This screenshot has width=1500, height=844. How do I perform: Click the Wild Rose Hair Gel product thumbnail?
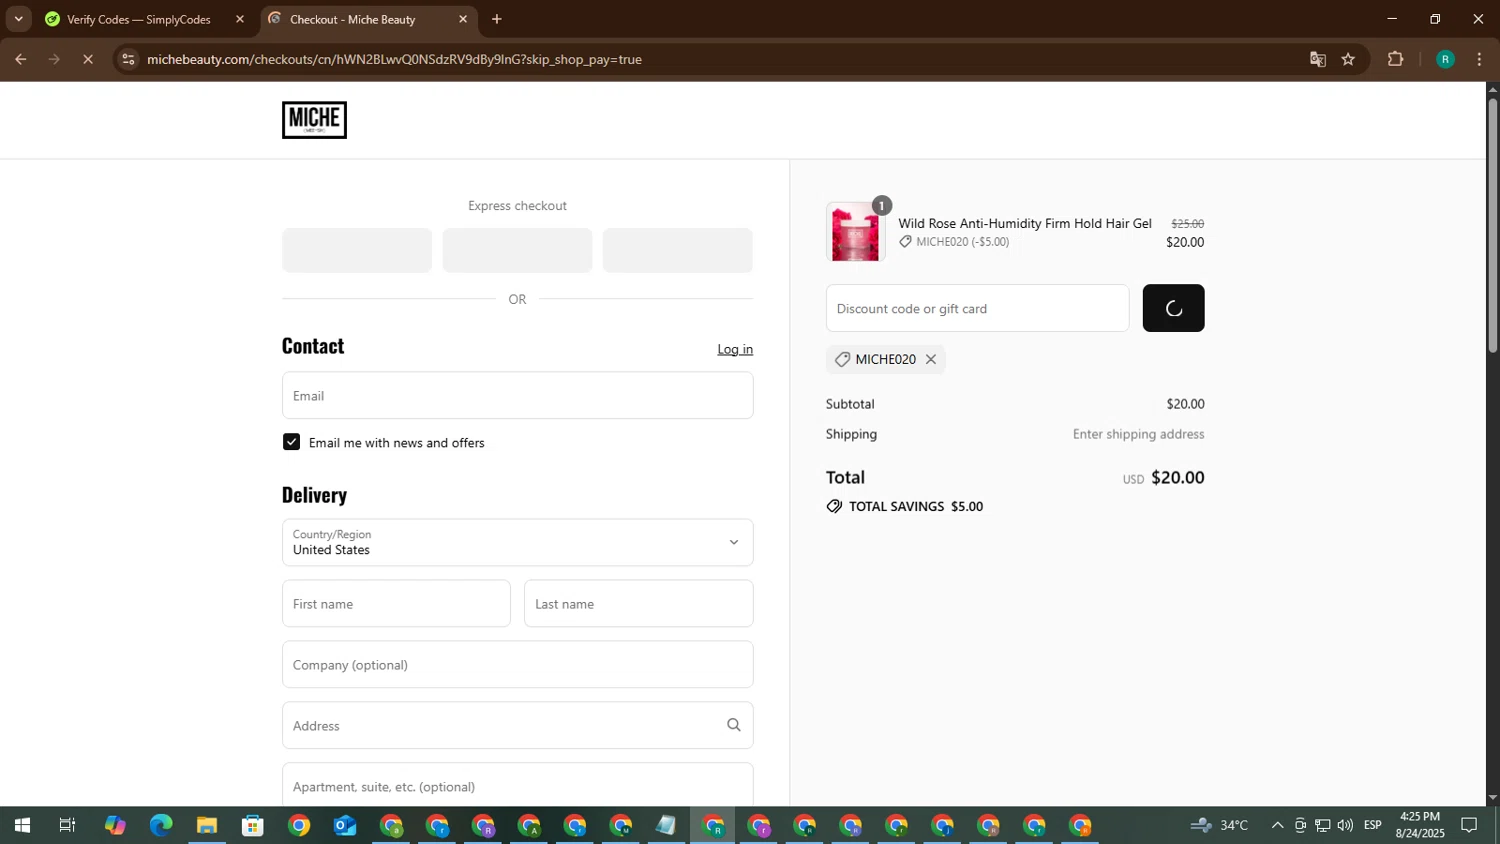point(855,232)
